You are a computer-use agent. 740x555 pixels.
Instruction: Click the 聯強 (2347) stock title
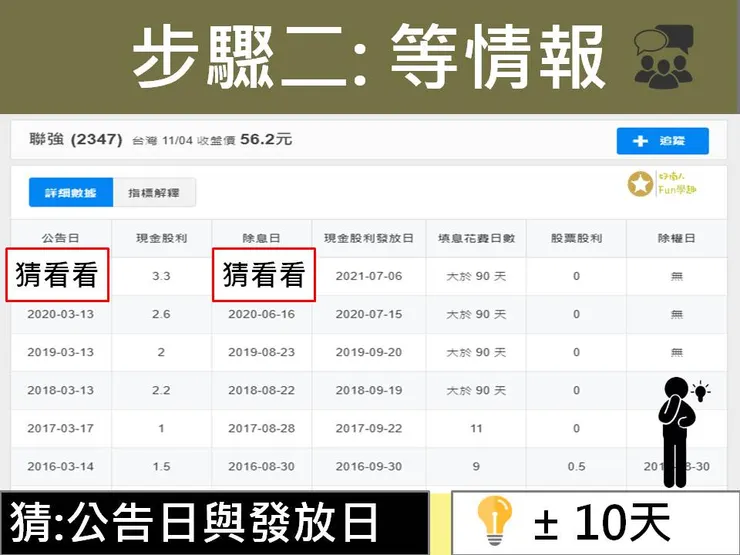tap(76, 139)
